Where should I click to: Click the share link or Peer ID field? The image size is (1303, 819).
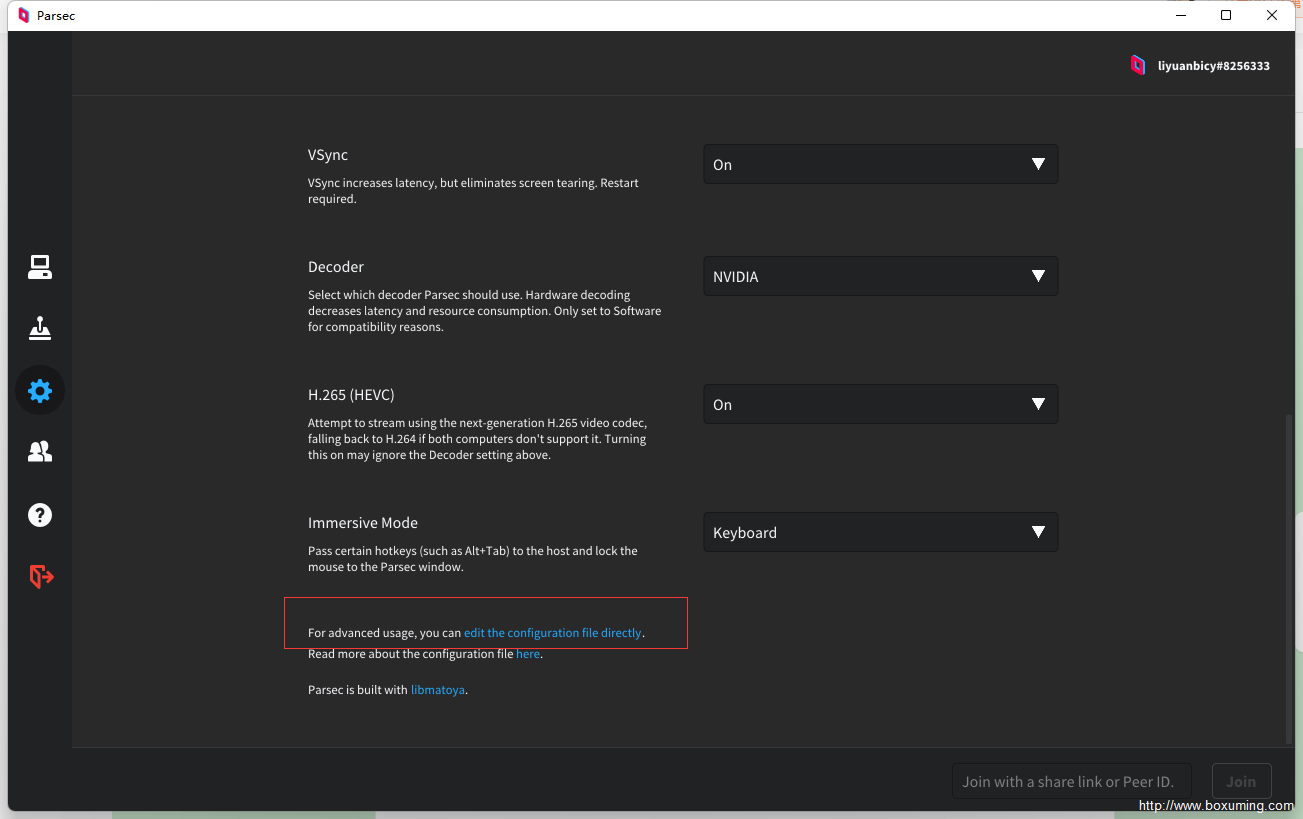pos(1072,782)
